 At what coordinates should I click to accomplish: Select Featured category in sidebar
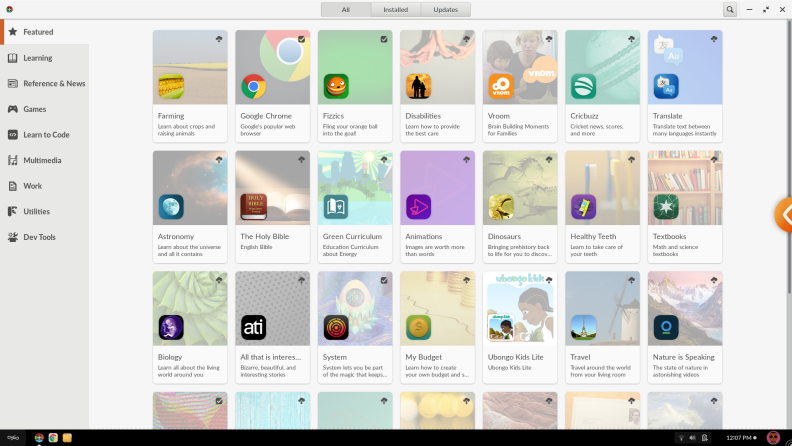pyautogui.click(x=44, y=32)
